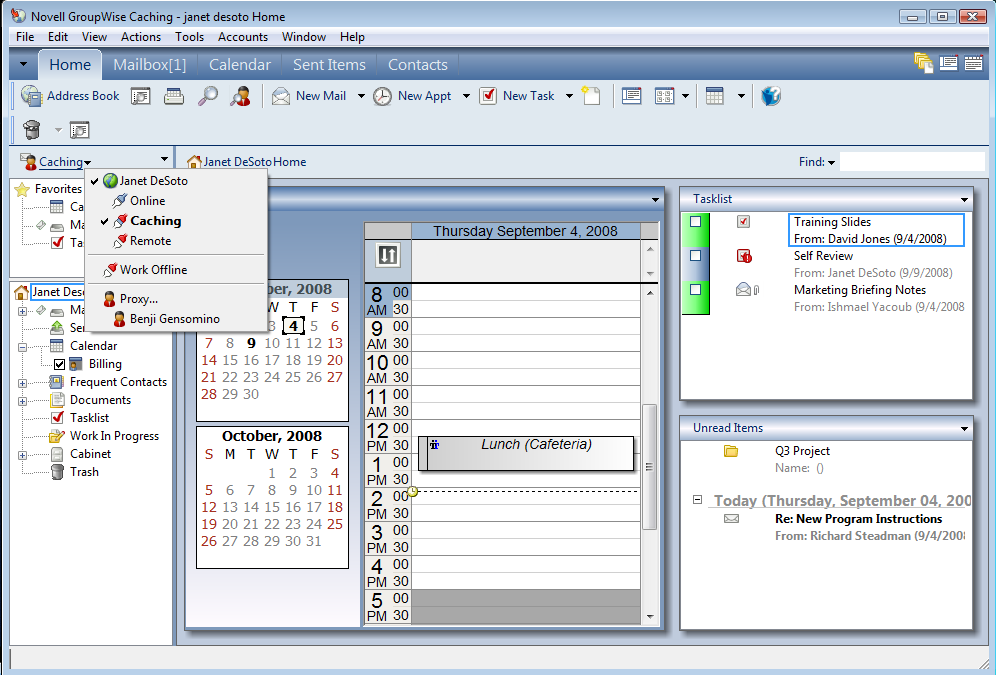The image size is (996, 675).
Task: Open the Address Book
Action: (70, 96)
